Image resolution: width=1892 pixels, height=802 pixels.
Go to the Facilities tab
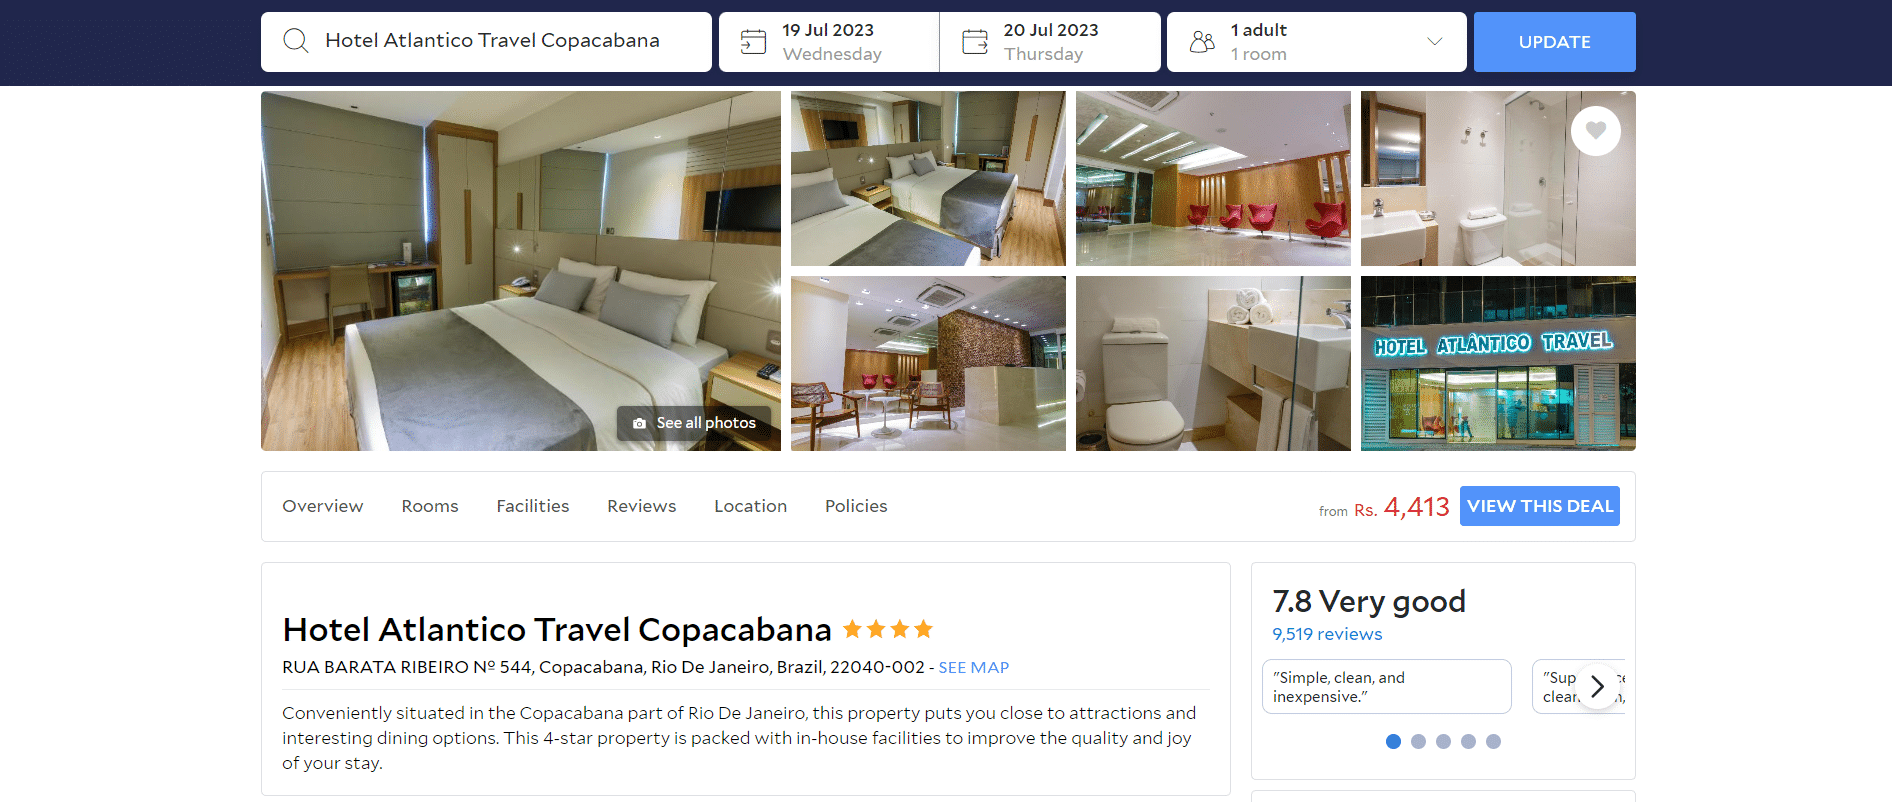point(533,506)
